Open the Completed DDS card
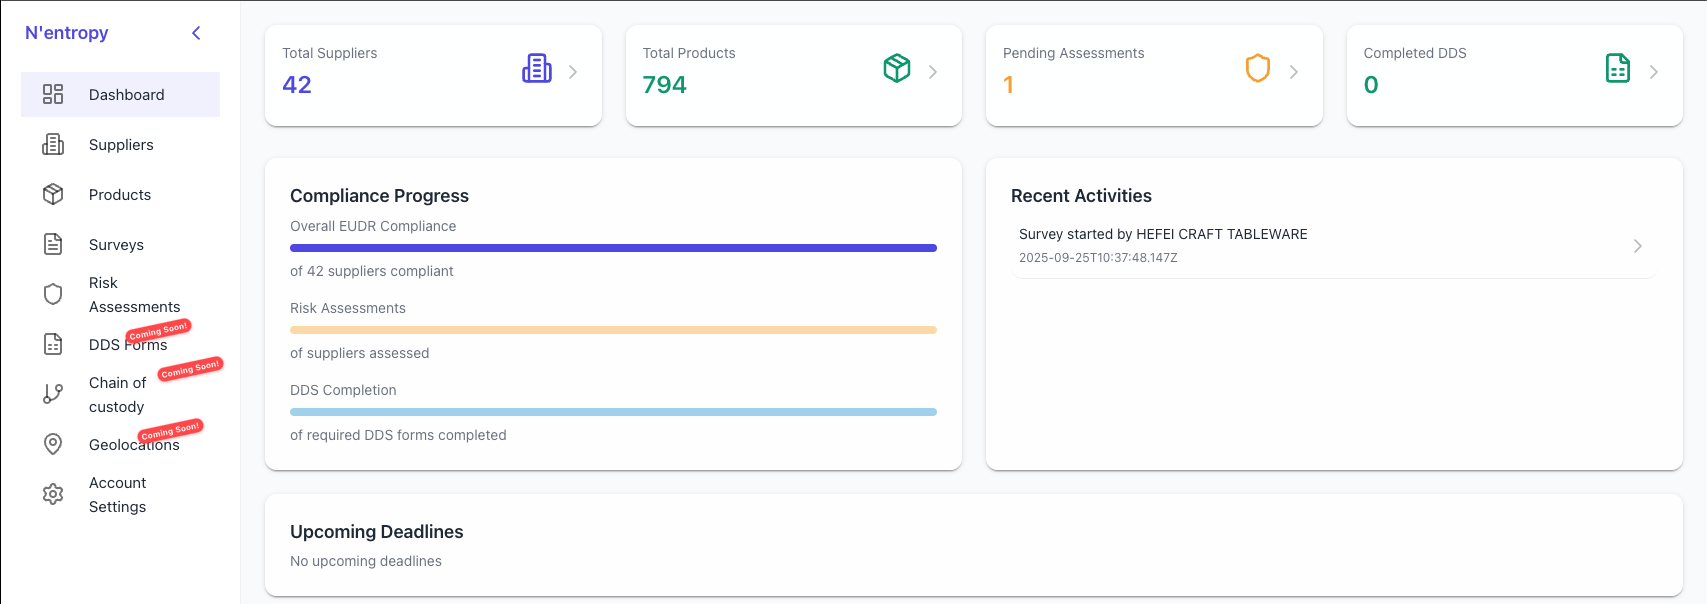The width and height of the screenshot is (1707, 604). point(1514,75)
